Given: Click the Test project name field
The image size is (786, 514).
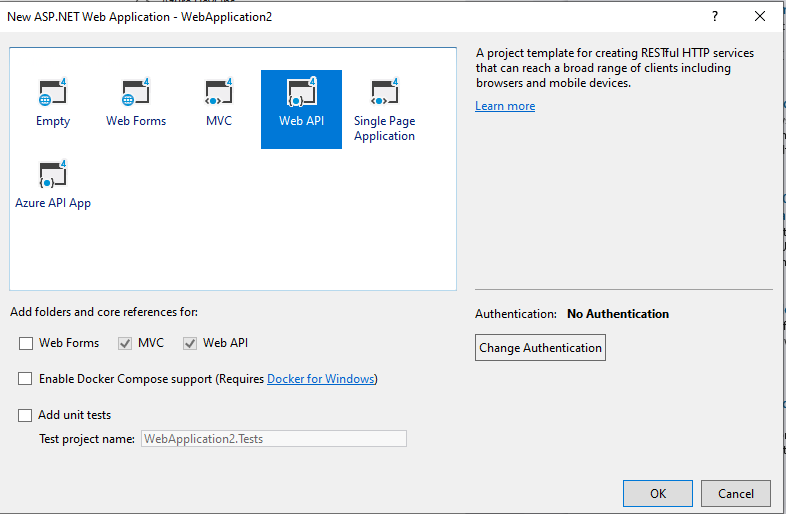Looking at the screenshot, I should (274, 439).
